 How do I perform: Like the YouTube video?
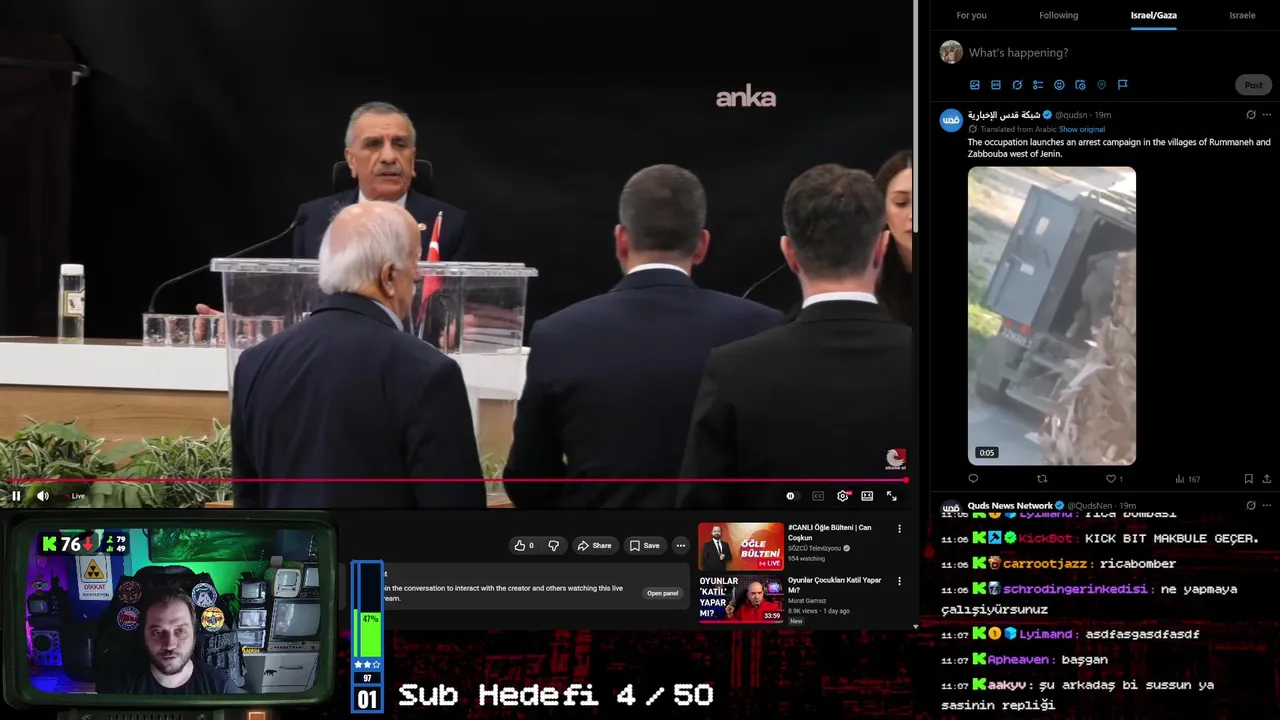click(x=524, y=545)
